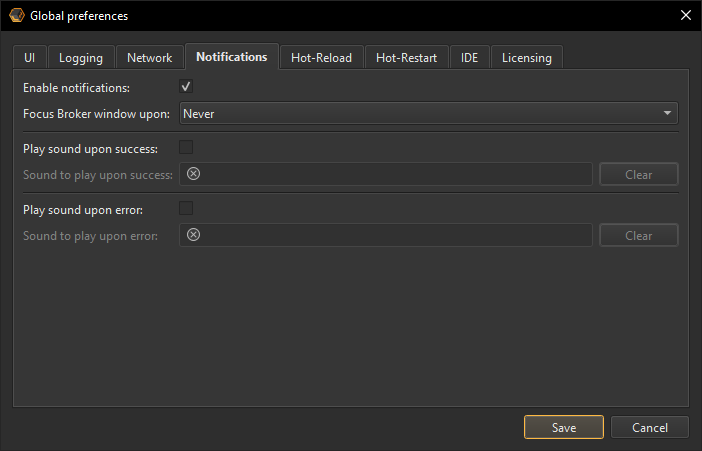Close the Global preferences dialog
The height and width of the screenshot is (451, 702).
(685, 15)
